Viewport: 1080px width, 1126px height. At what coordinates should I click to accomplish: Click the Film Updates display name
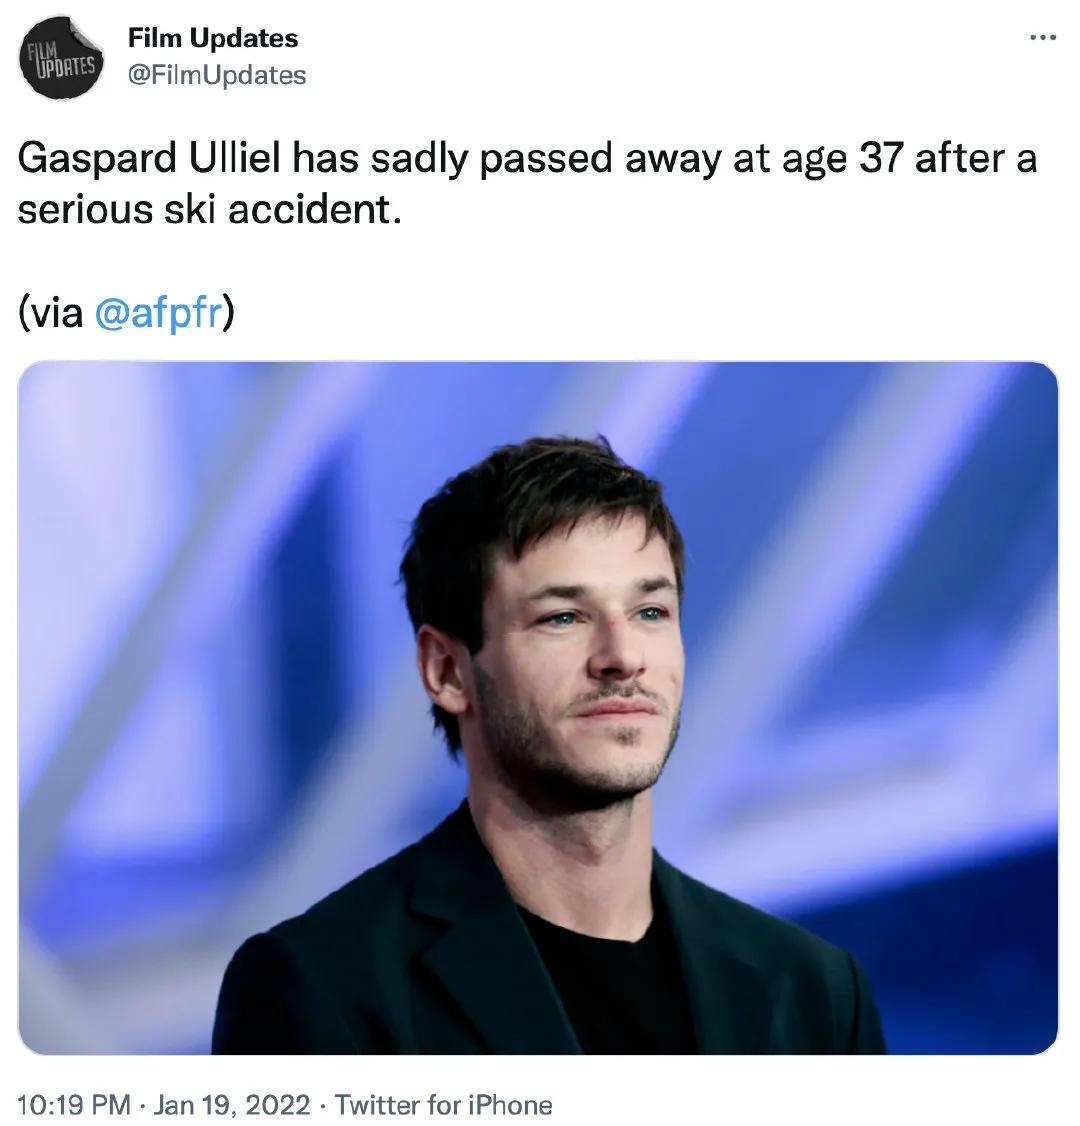click(x=212, y=40)
